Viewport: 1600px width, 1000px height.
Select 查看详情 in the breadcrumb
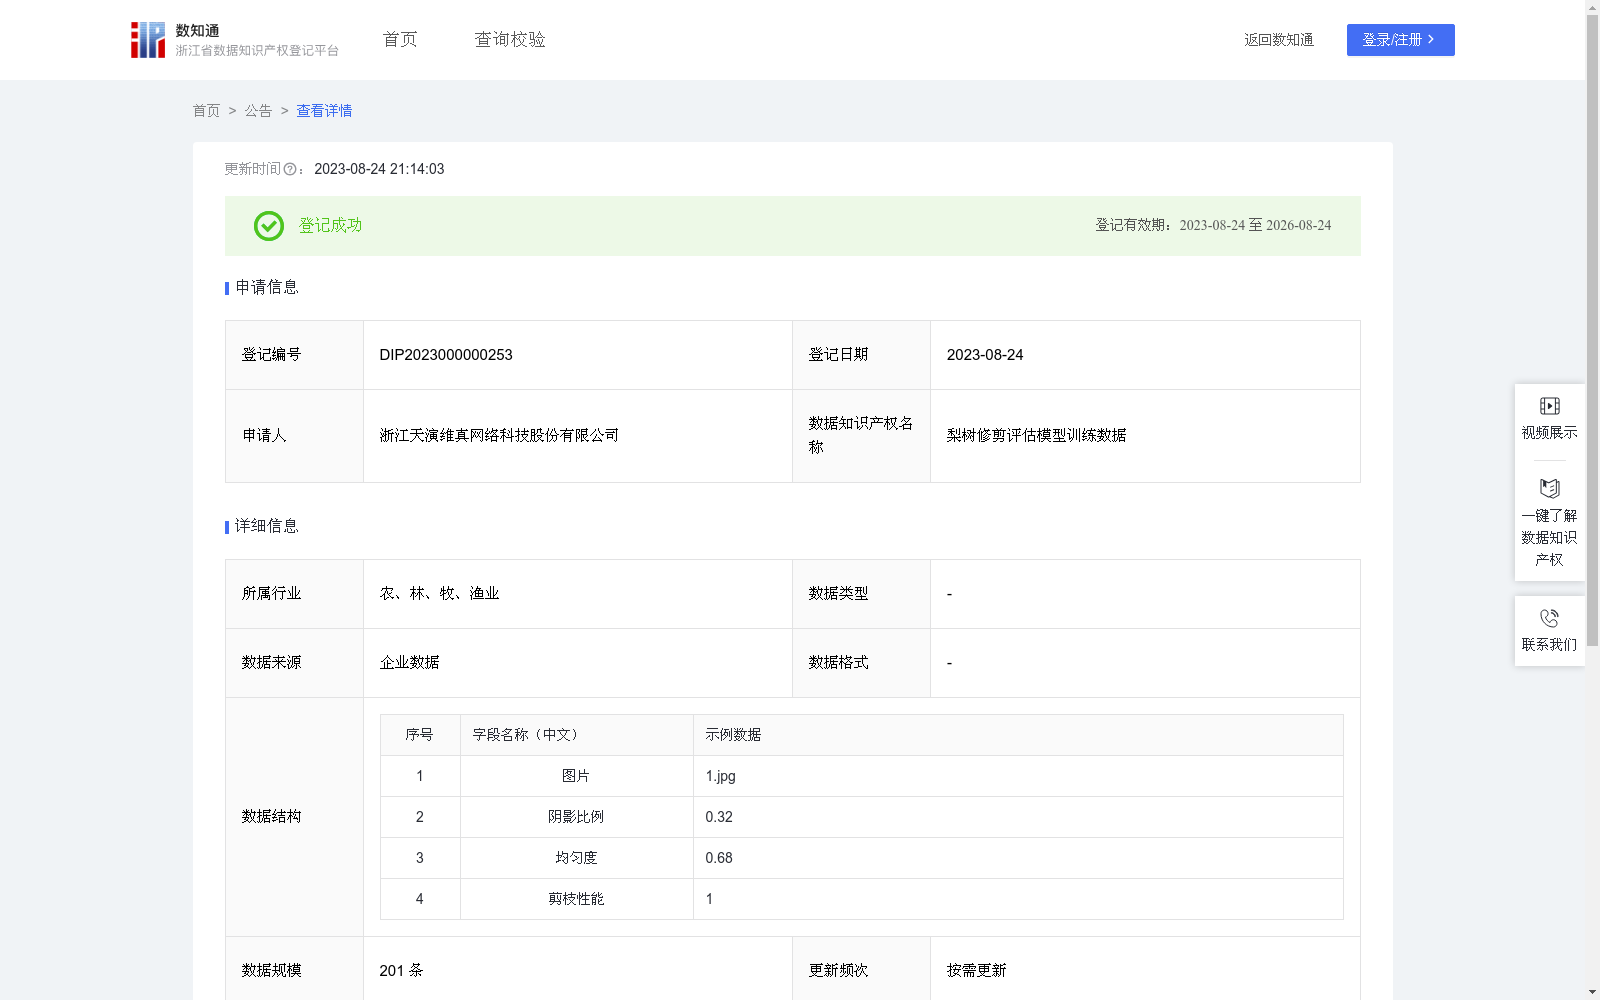pos(324,111)
